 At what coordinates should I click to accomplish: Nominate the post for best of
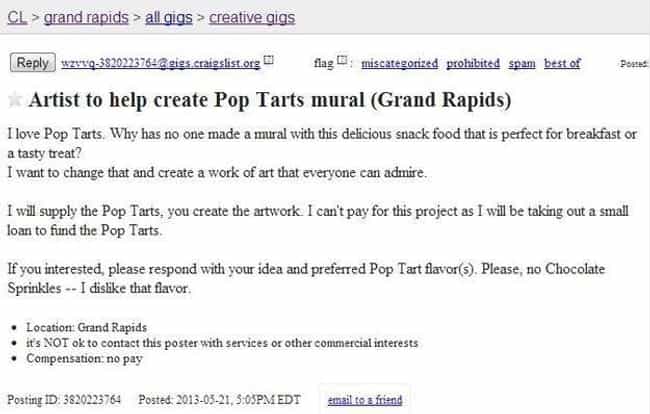562,63
